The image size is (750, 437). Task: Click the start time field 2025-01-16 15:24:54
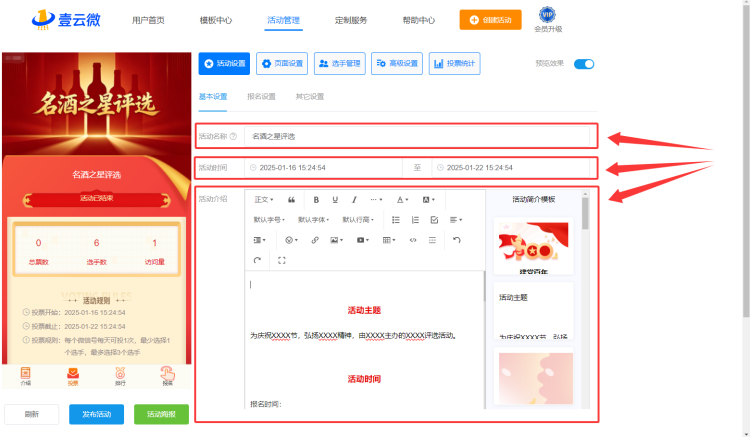click(x=323, y=168)
